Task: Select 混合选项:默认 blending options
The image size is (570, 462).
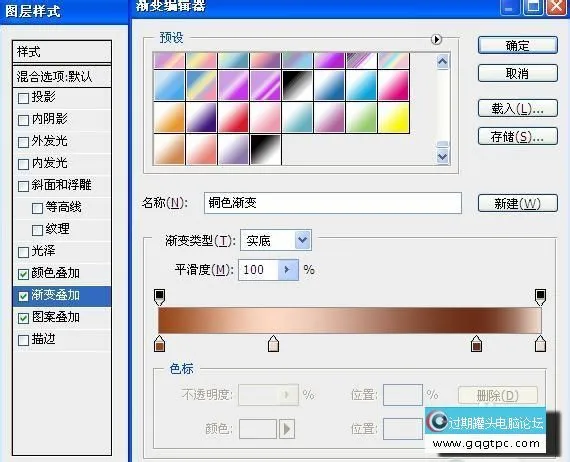Action: [x=62, y=76]
